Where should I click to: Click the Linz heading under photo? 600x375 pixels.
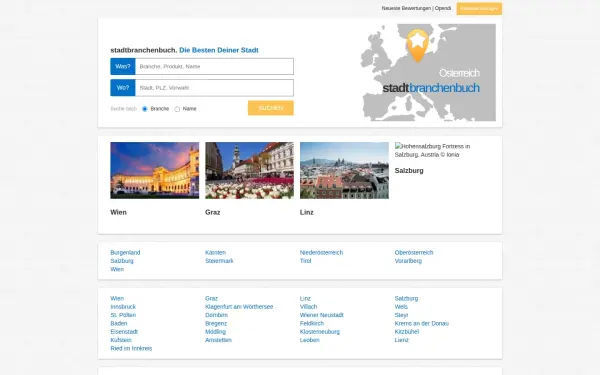[307, 212]
